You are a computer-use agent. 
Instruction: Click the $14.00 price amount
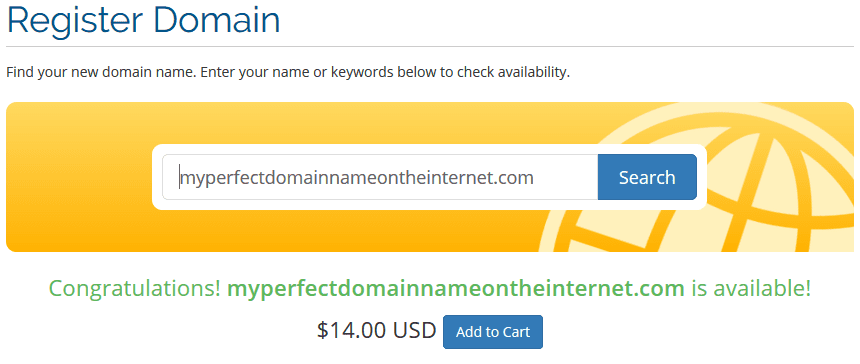pos(352,331)
